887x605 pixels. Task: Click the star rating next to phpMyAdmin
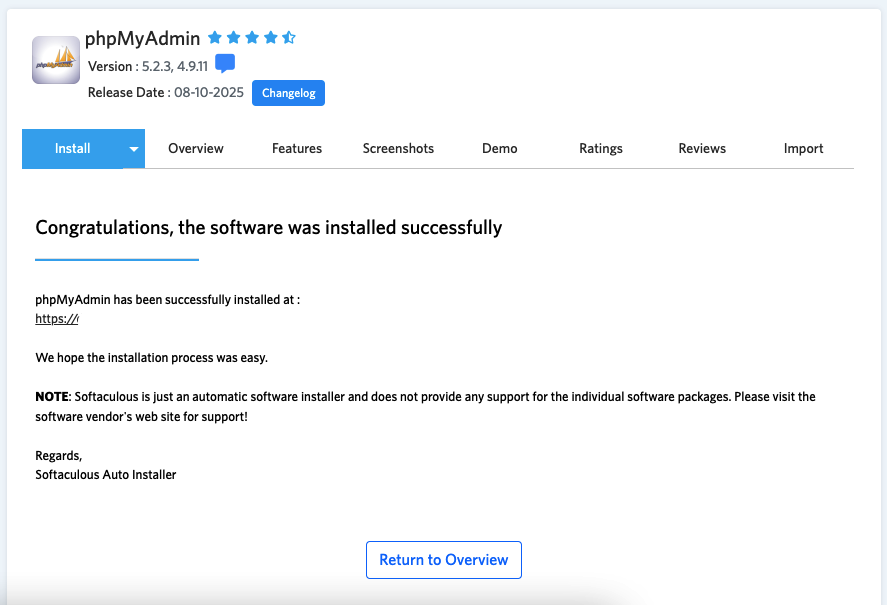click(252, 38)
